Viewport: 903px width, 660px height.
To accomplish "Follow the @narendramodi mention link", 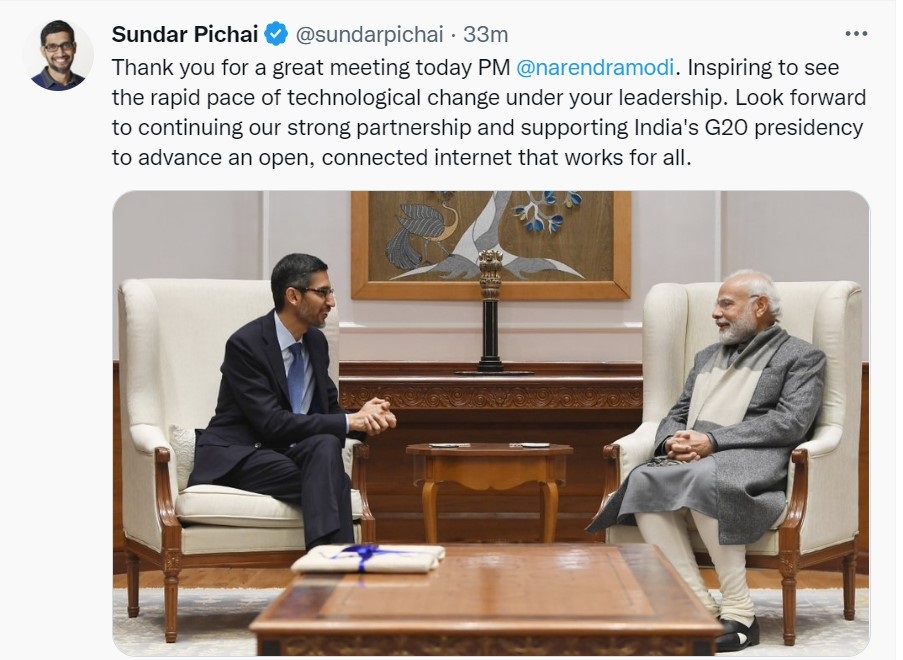I will [x=596, y=68].
